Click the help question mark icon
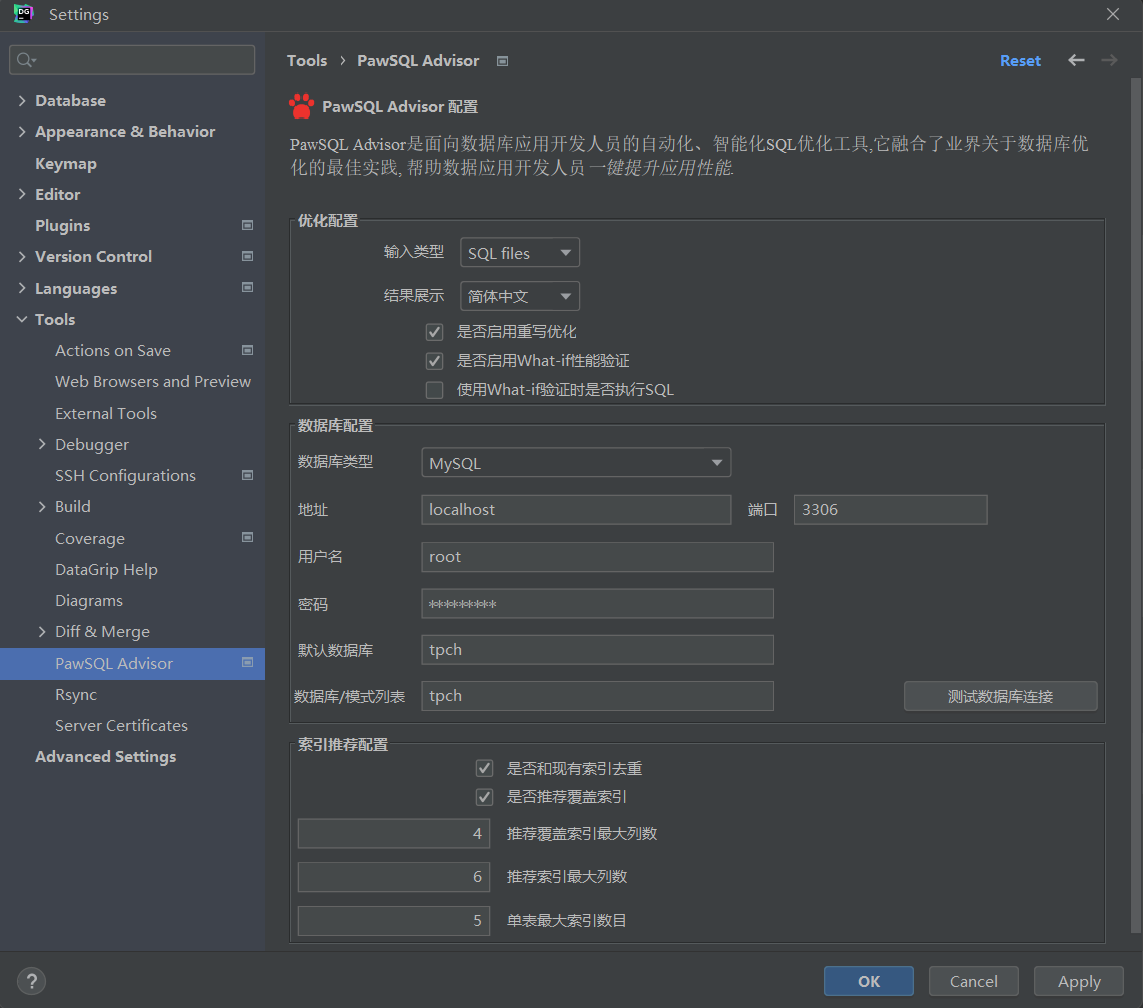1143x1008 pixels. pyautogui.click(x=32, y=981)
